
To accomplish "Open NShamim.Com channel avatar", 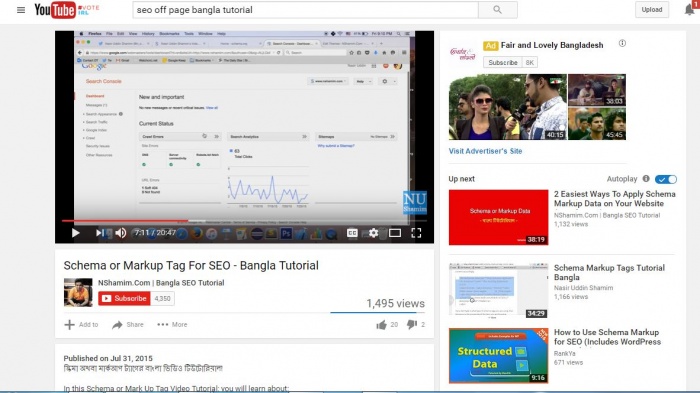I will click(x=78, y=292).
